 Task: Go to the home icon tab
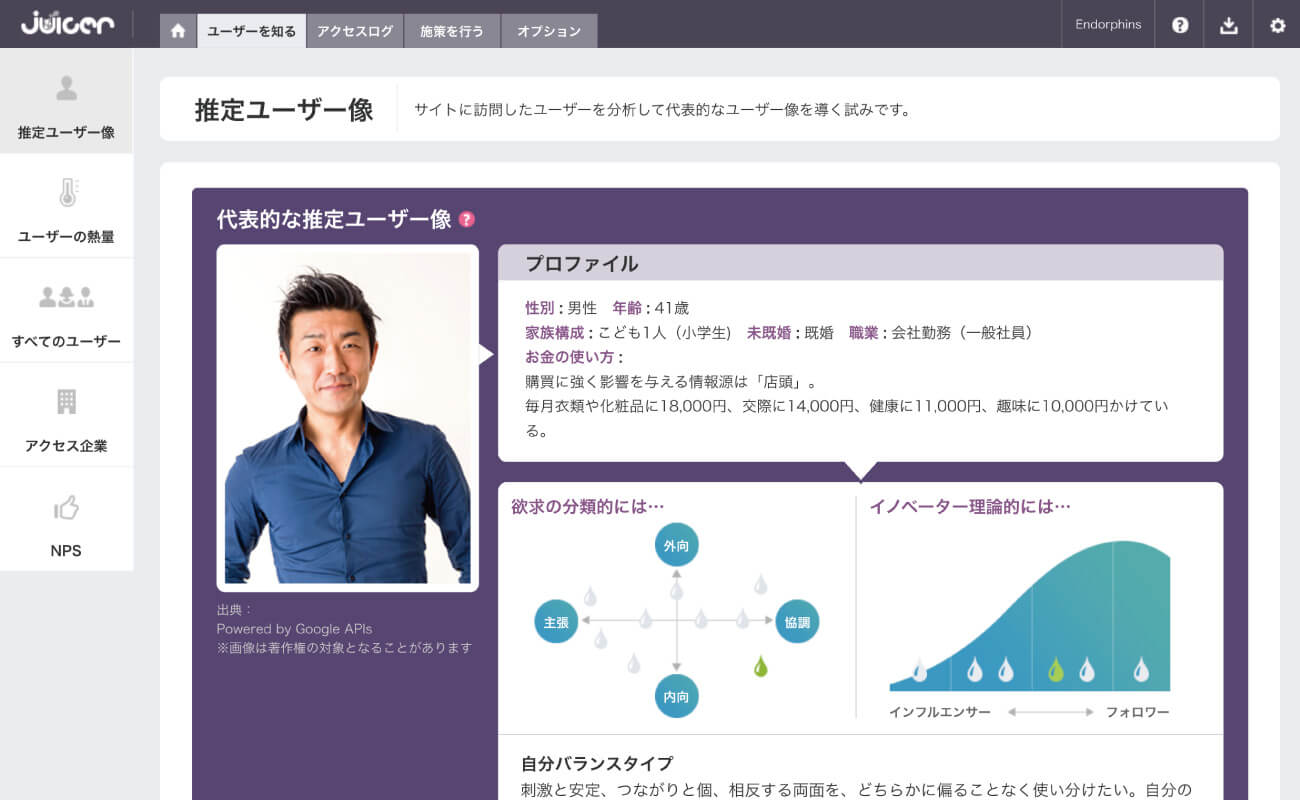tap(178, 31)
